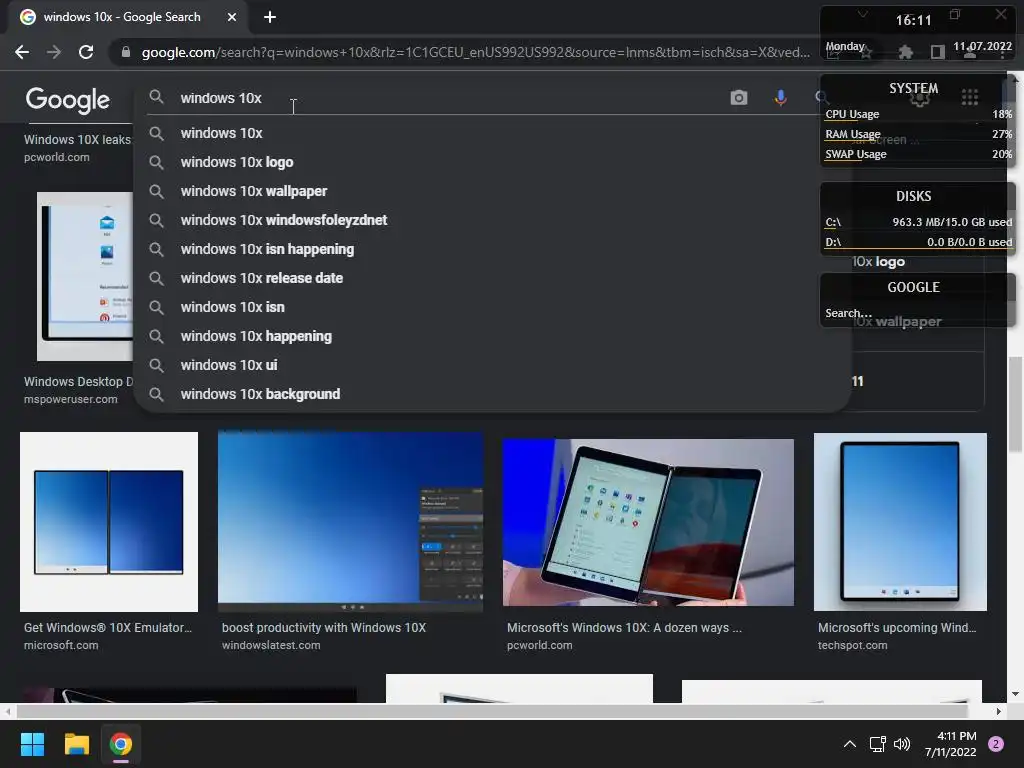Open 'Get Windows 10X Emulator' image thumbnail
The width and height of the screenshot is (1024, 768).
coord(109,522)
